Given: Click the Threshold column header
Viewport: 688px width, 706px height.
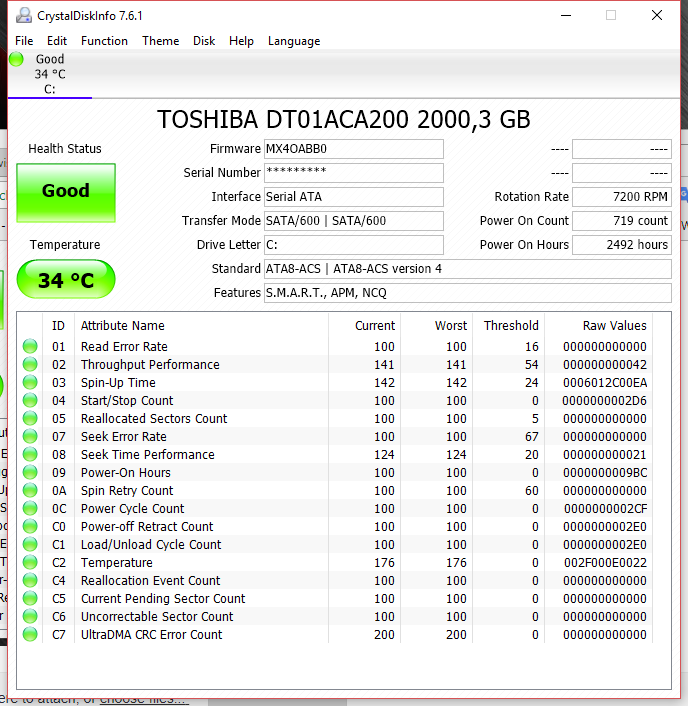Looking at the screenshot, I should (511, 326).
